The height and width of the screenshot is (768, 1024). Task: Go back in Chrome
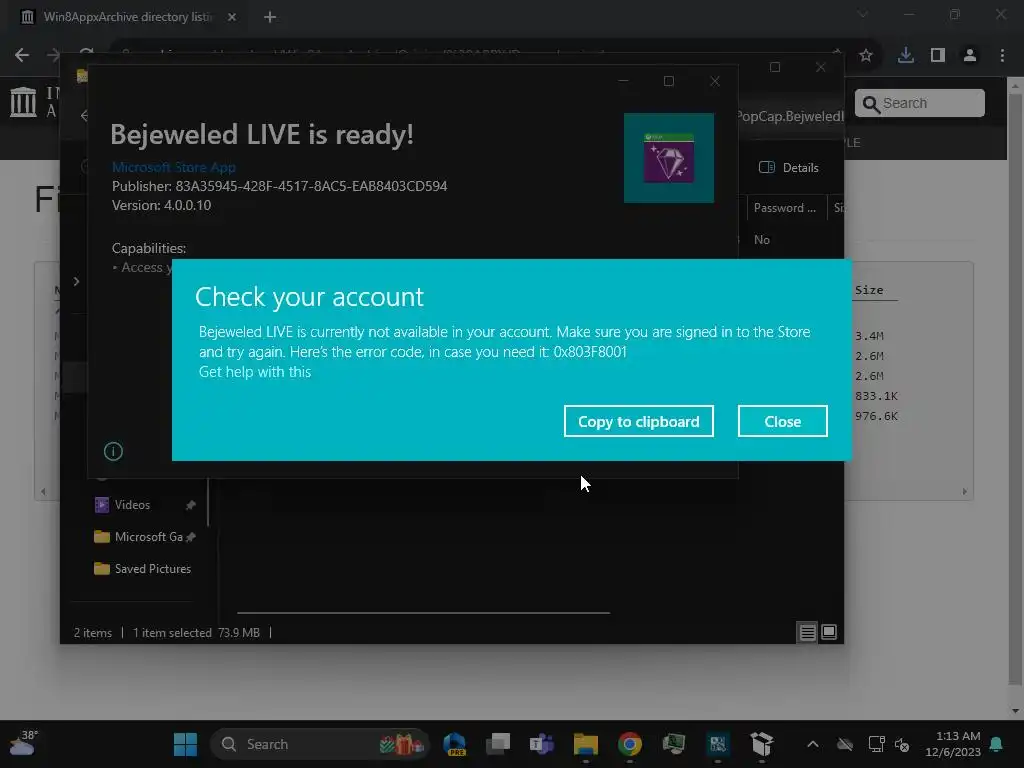click(22, 56)
